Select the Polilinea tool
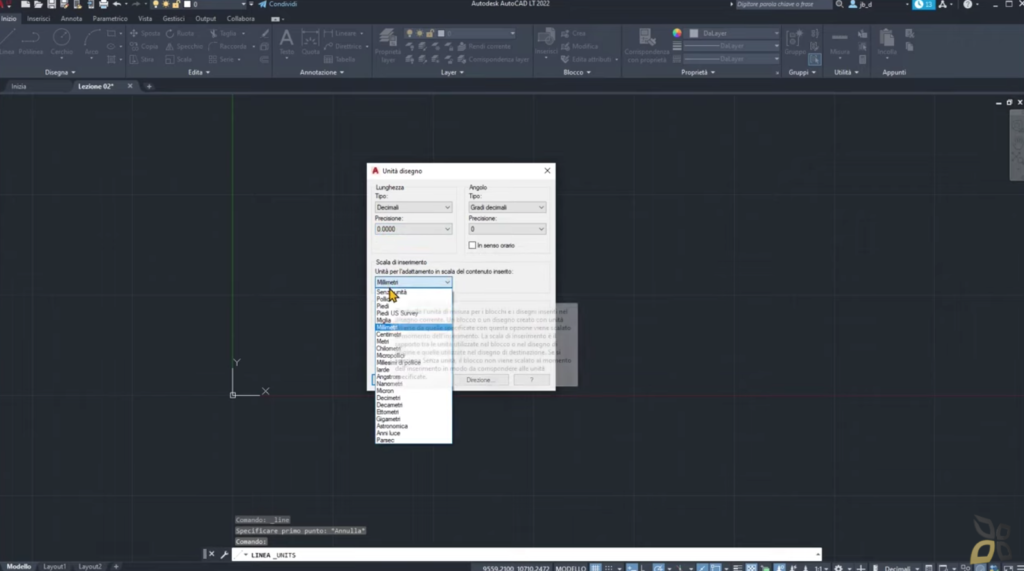This screenshot has height=571, width=1024. pyautogui.click(x=31, y=43)
